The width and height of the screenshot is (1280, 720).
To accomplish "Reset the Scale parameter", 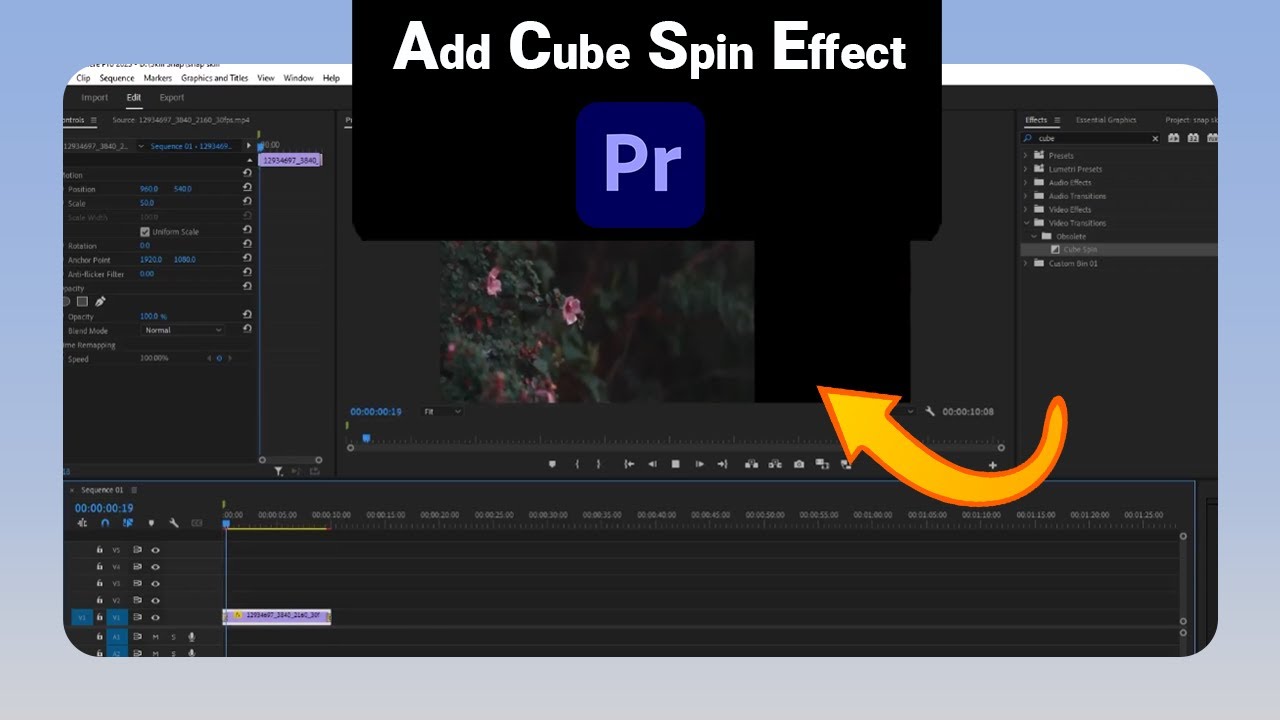I will (x=247, y=201).
